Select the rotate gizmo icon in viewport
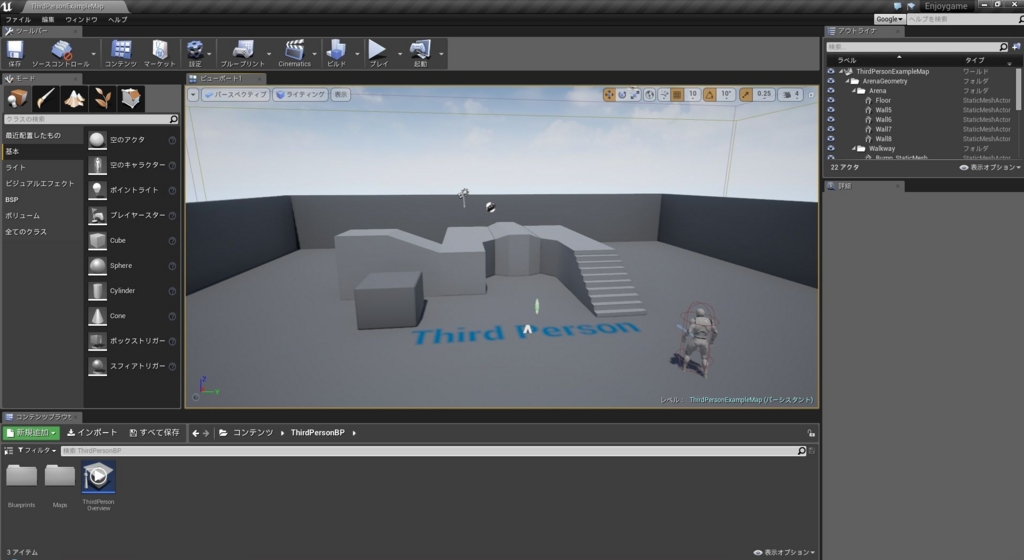Viewport: 1024px width, 560px height. [x=622, y=95]
